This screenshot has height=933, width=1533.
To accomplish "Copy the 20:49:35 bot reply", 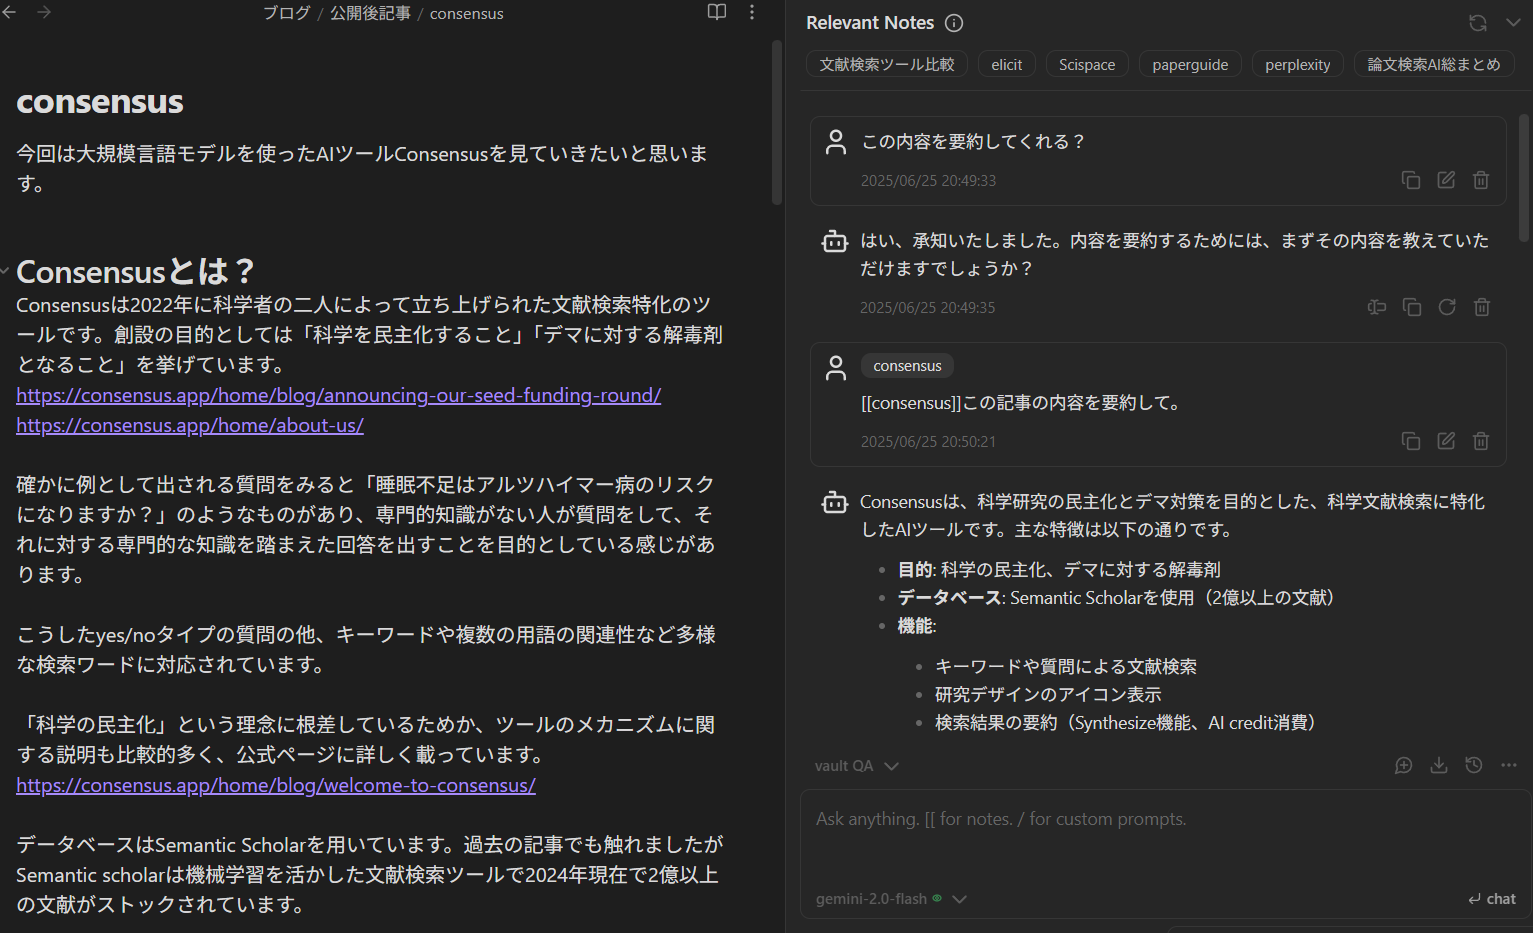I will tap(1412, 307).
